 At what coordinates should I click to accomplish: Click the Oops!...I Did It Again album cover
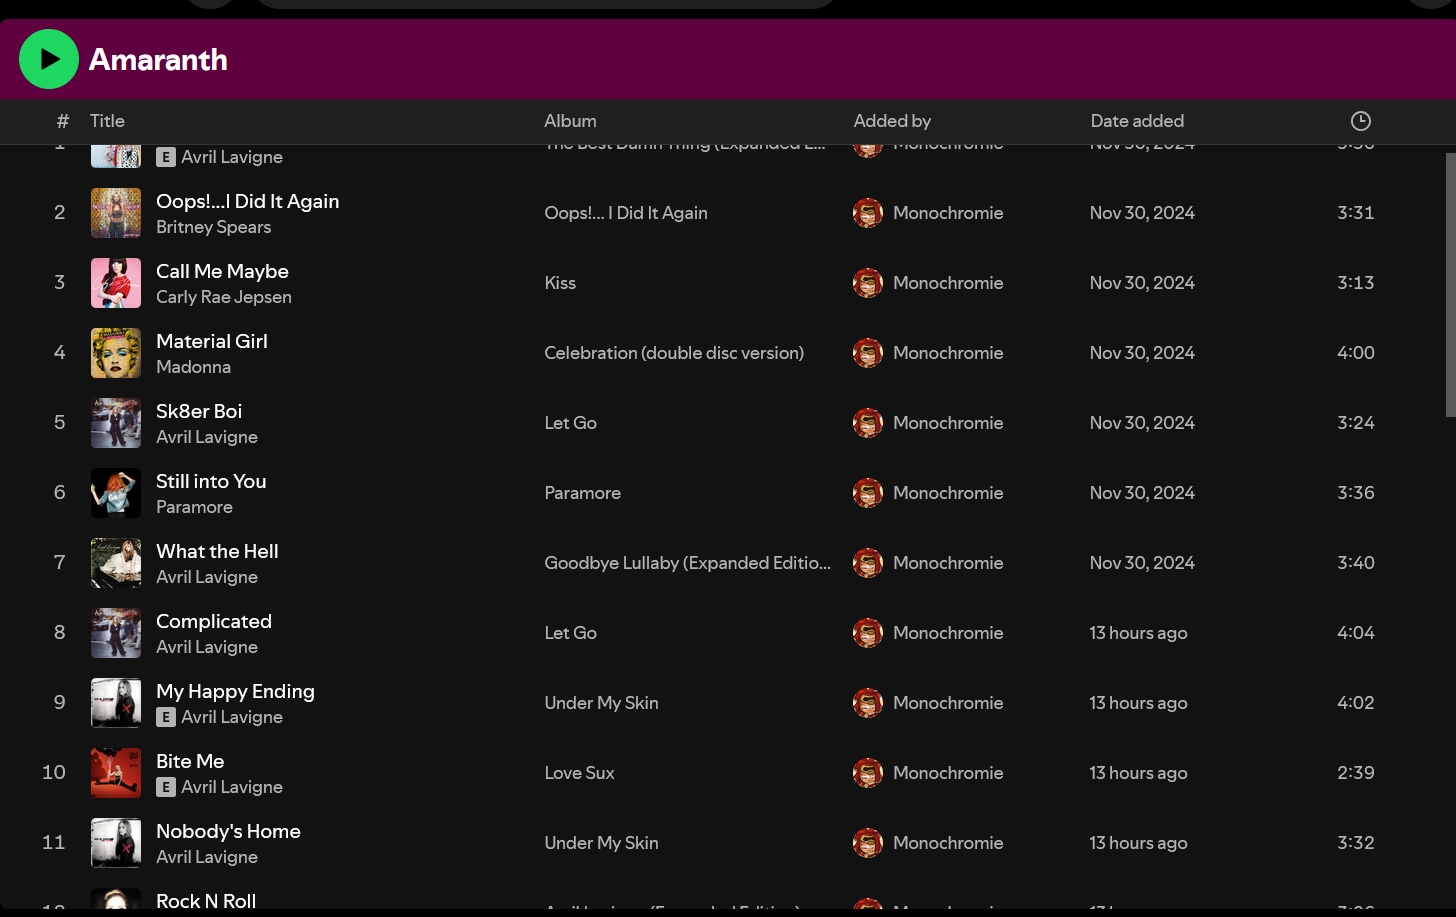click(x=116, y=213)
